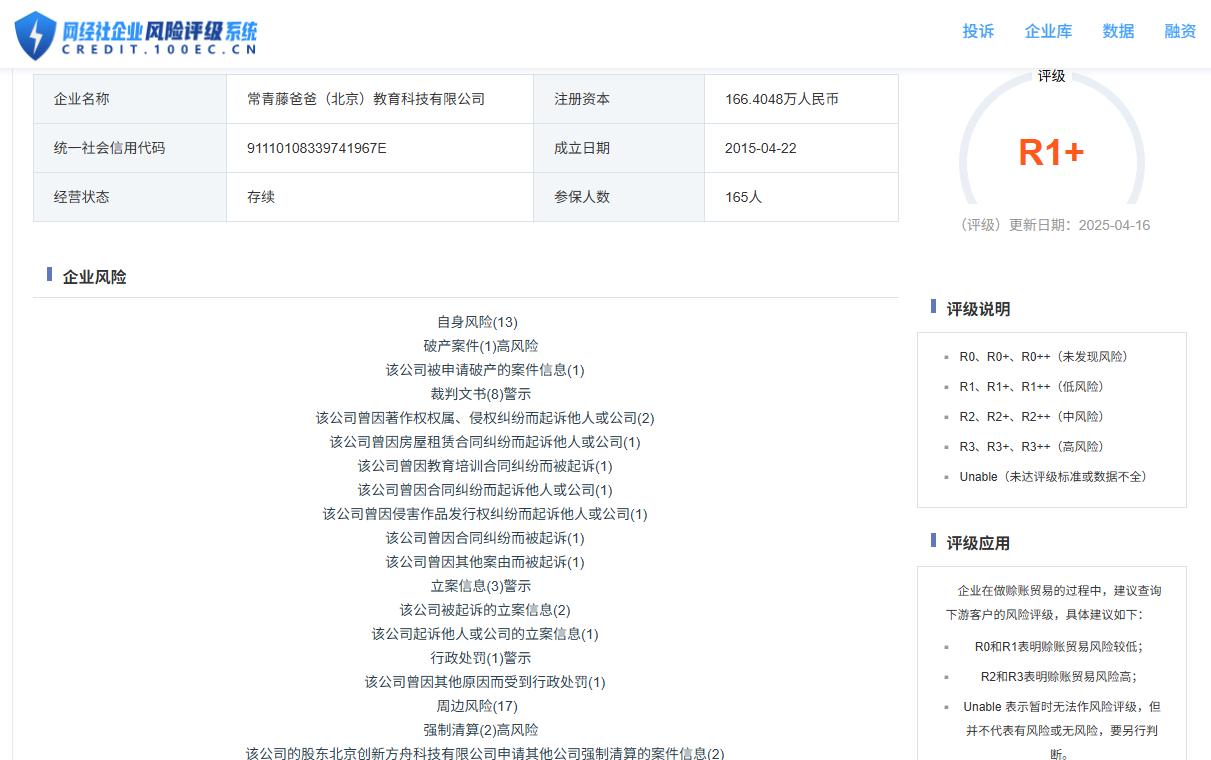Open the 教育培训合同纠纷 lawsuit entry

485,466
